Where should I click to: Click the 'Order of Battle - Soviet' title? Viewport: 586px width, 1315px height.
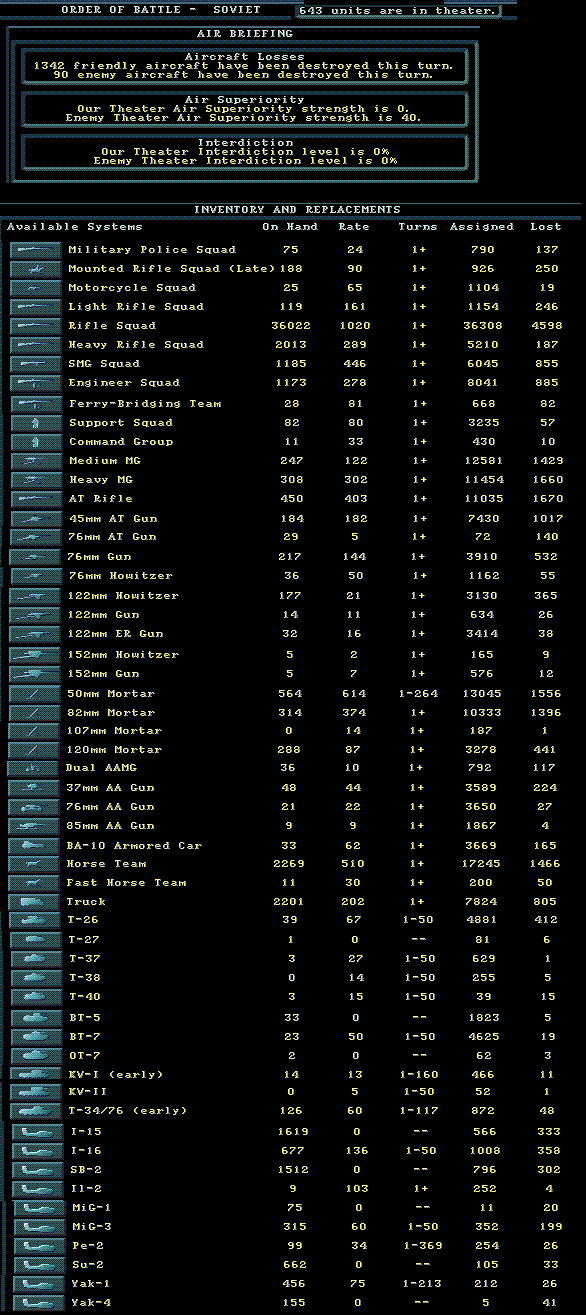[160, 10]
